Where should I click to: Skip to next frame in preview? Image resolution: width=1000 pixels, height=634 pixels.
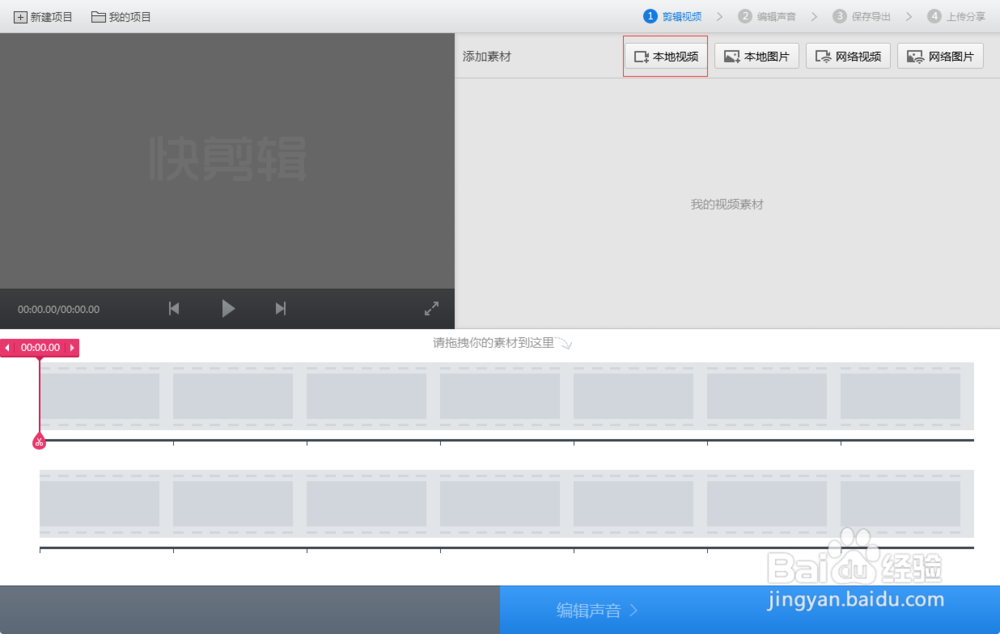(281, 309)
